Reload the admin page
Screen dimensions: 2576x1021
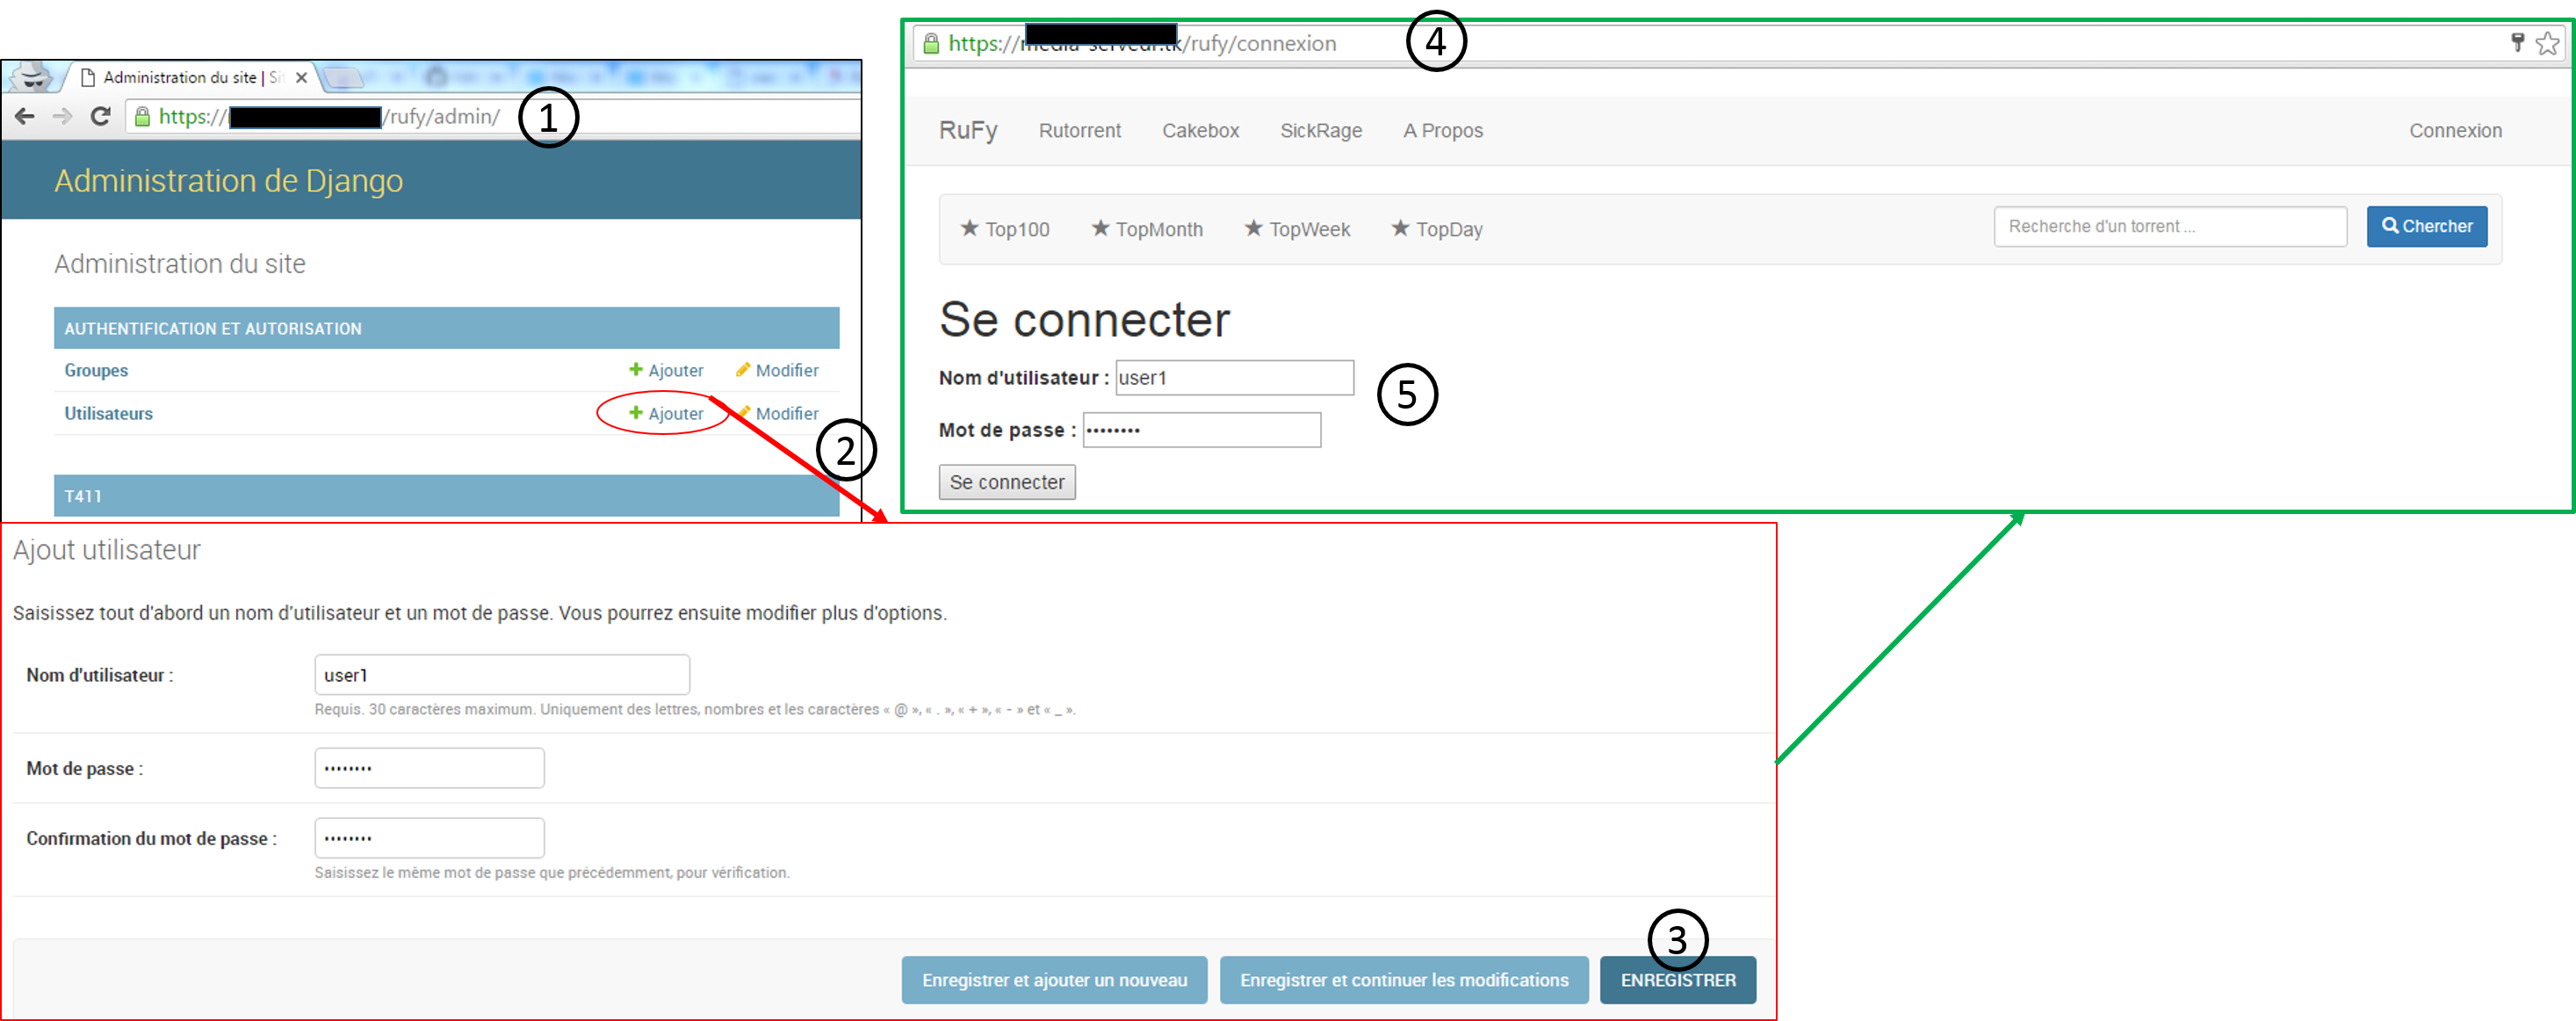(100, 117)
